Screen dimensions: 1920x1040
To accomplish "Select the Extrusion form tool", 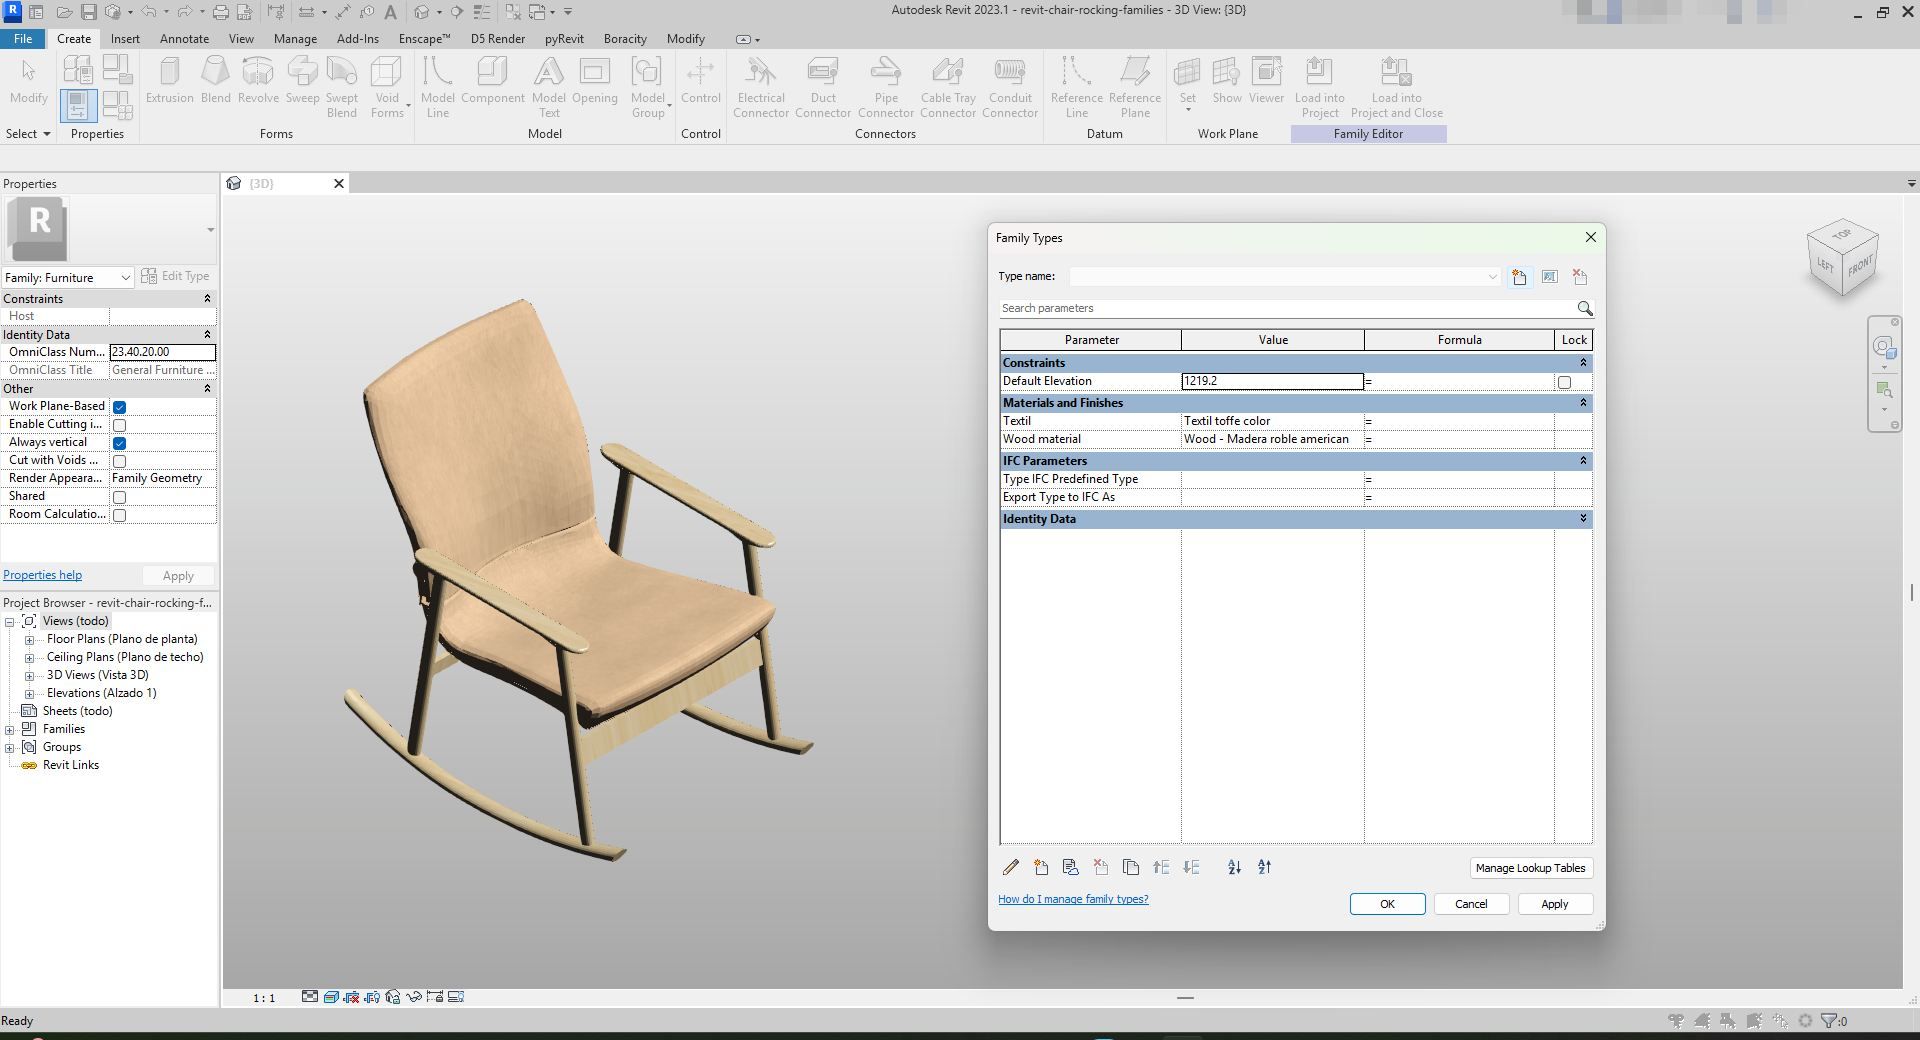I will point(169,80).
